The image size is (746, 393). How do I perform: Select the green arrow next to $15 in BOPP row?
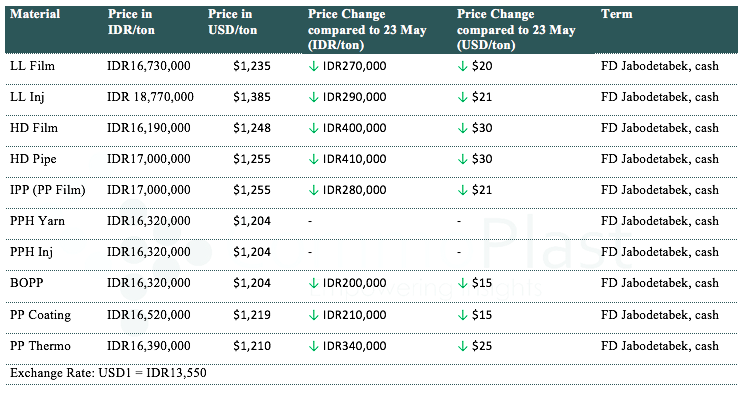point(462,283)
